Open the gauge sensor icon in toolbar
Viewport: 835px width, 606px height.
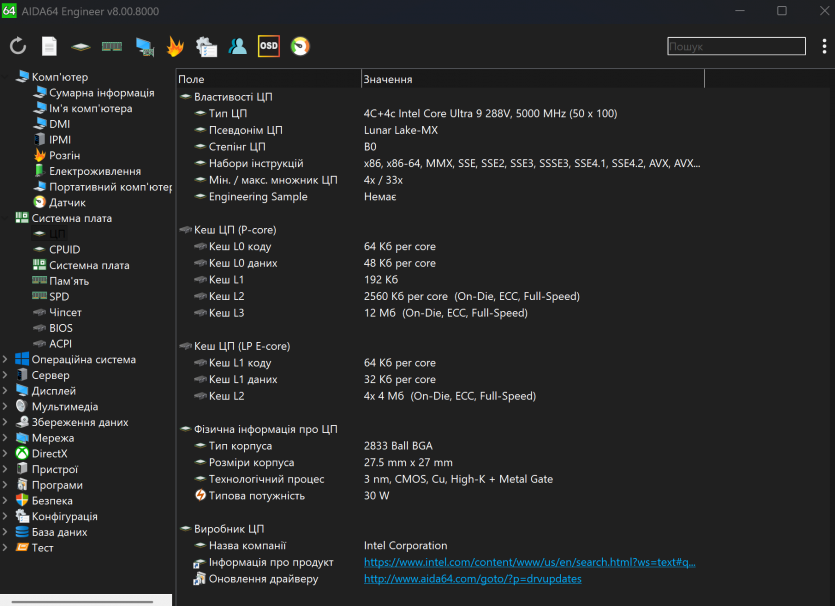300,46
